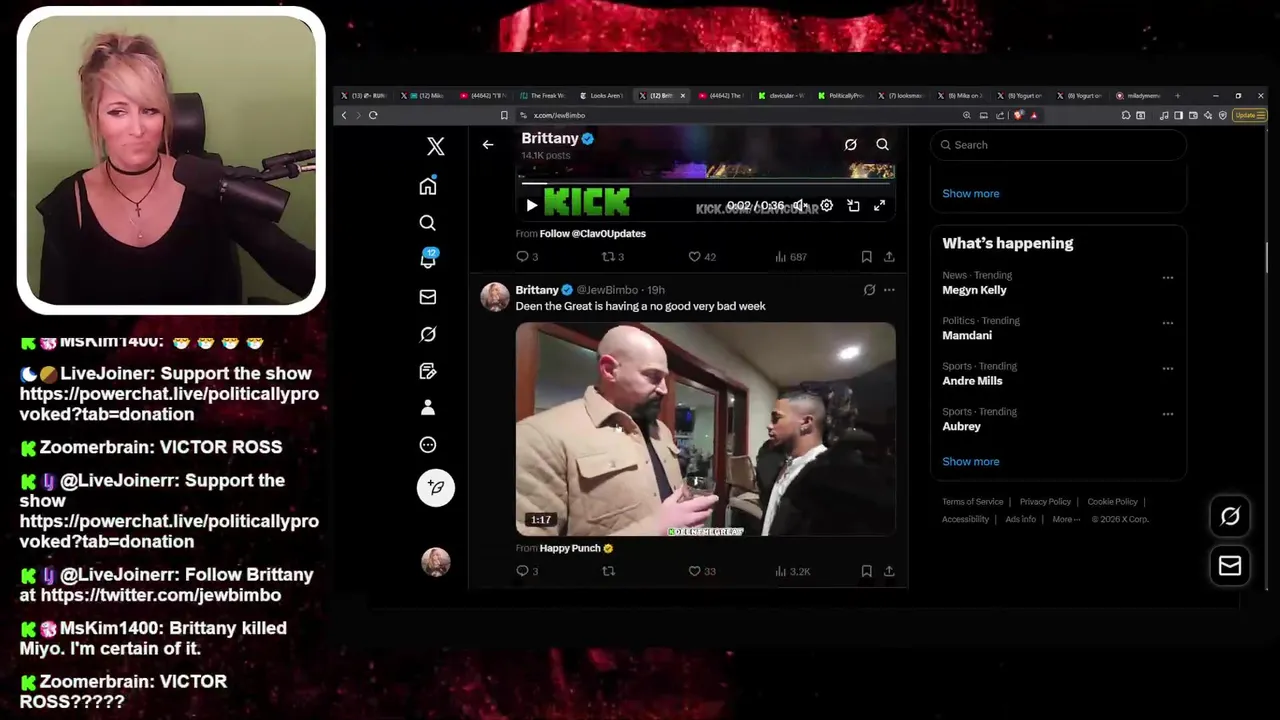Open Aubrey trending topic

pos(961,427)
